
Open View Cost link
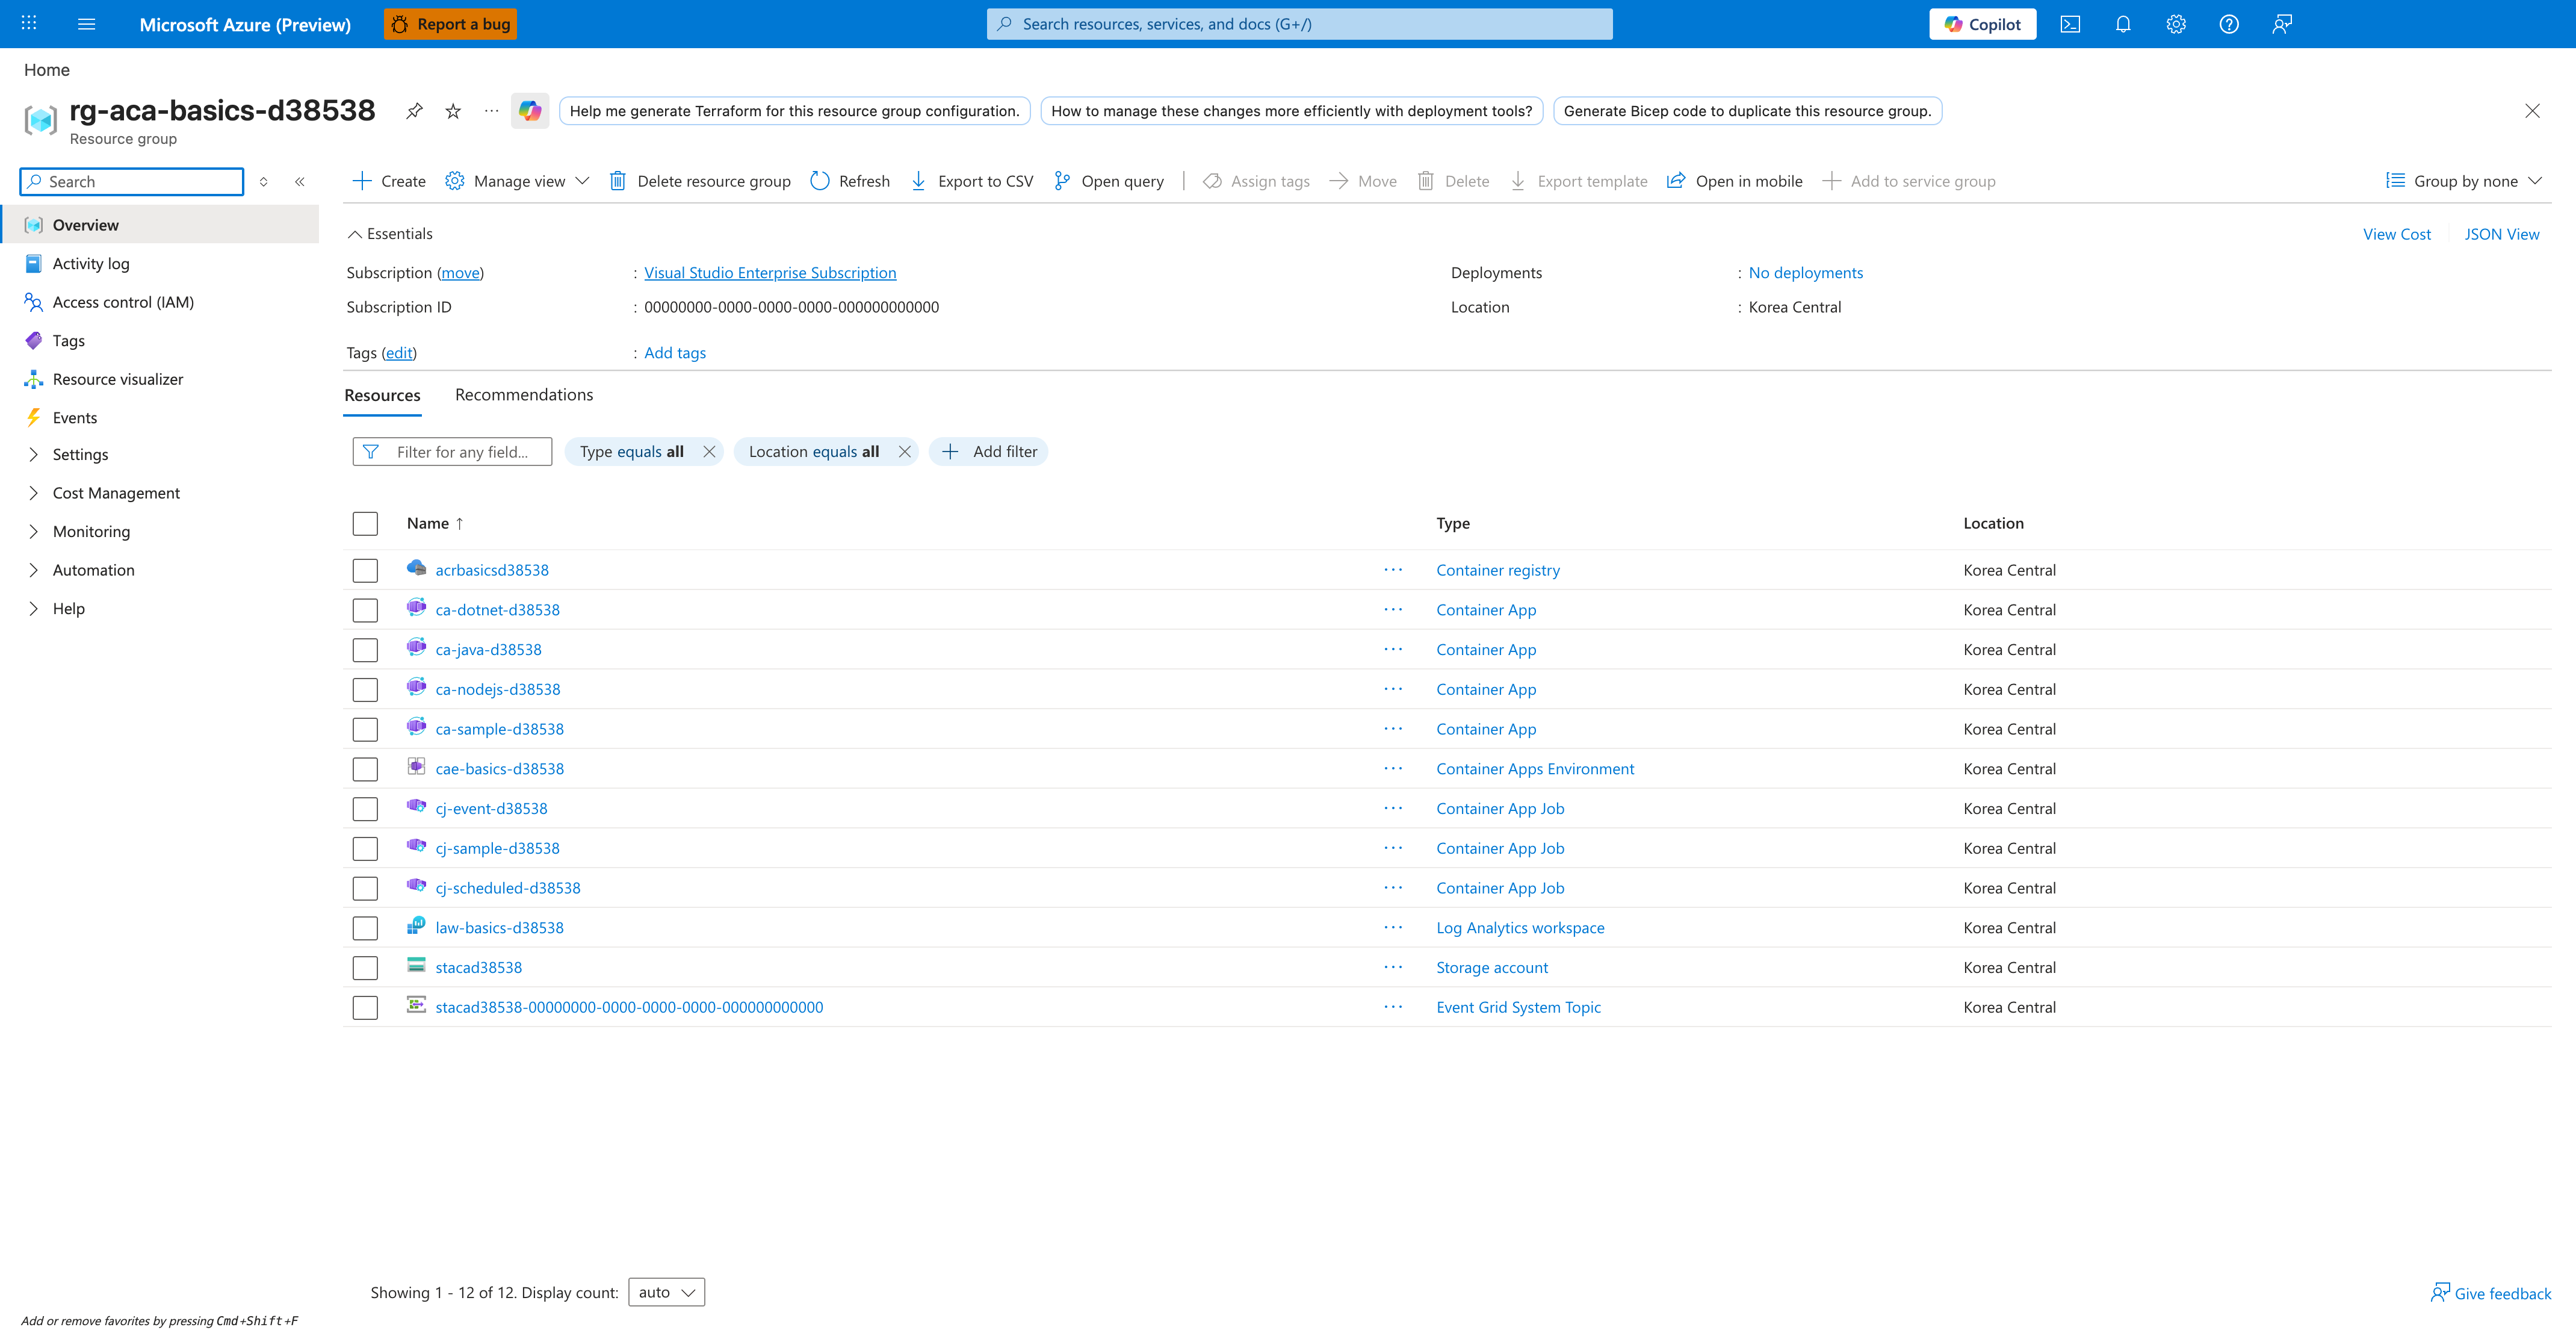(x=2396, y=234)
